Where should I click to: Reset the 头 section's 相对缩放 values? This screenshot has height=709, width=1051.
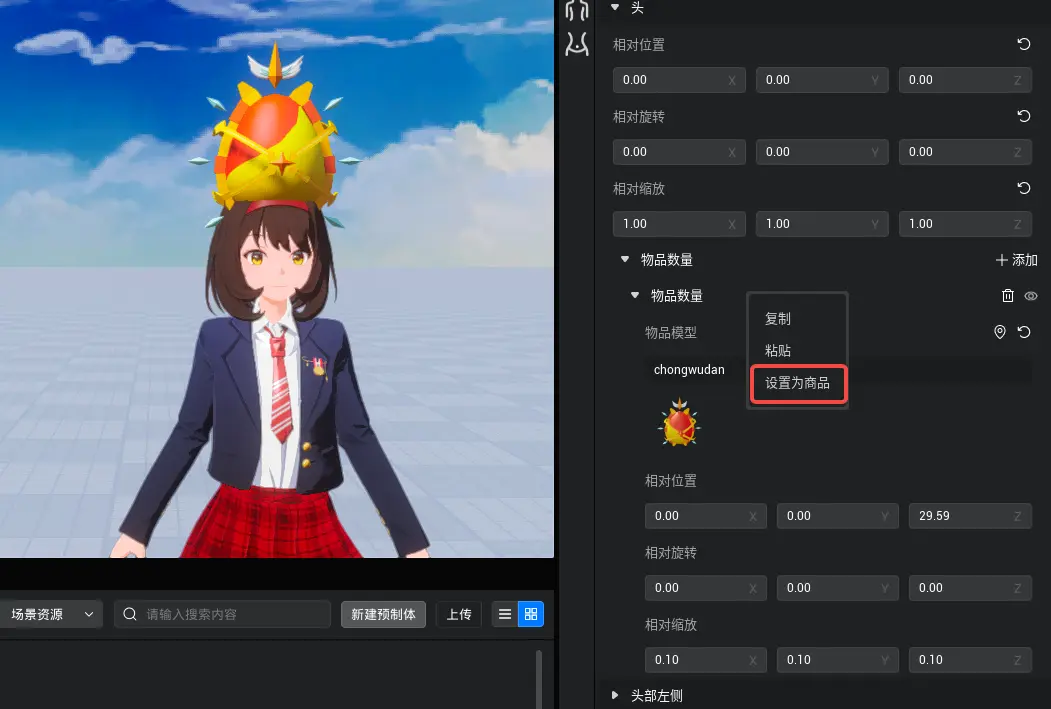pyautogui.click(x=1024, y=188)
